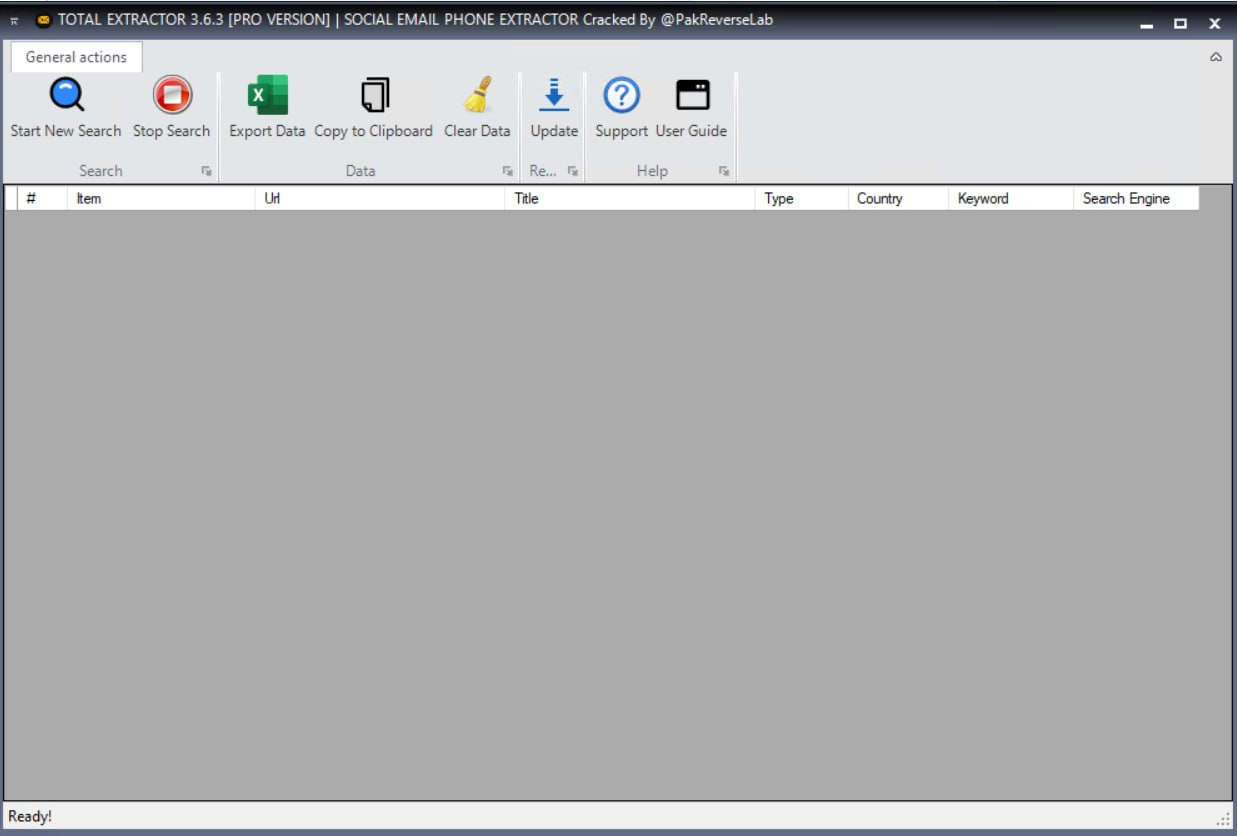Click the resize grip in status bar
1237x836 pixels.
(1223, 819)
